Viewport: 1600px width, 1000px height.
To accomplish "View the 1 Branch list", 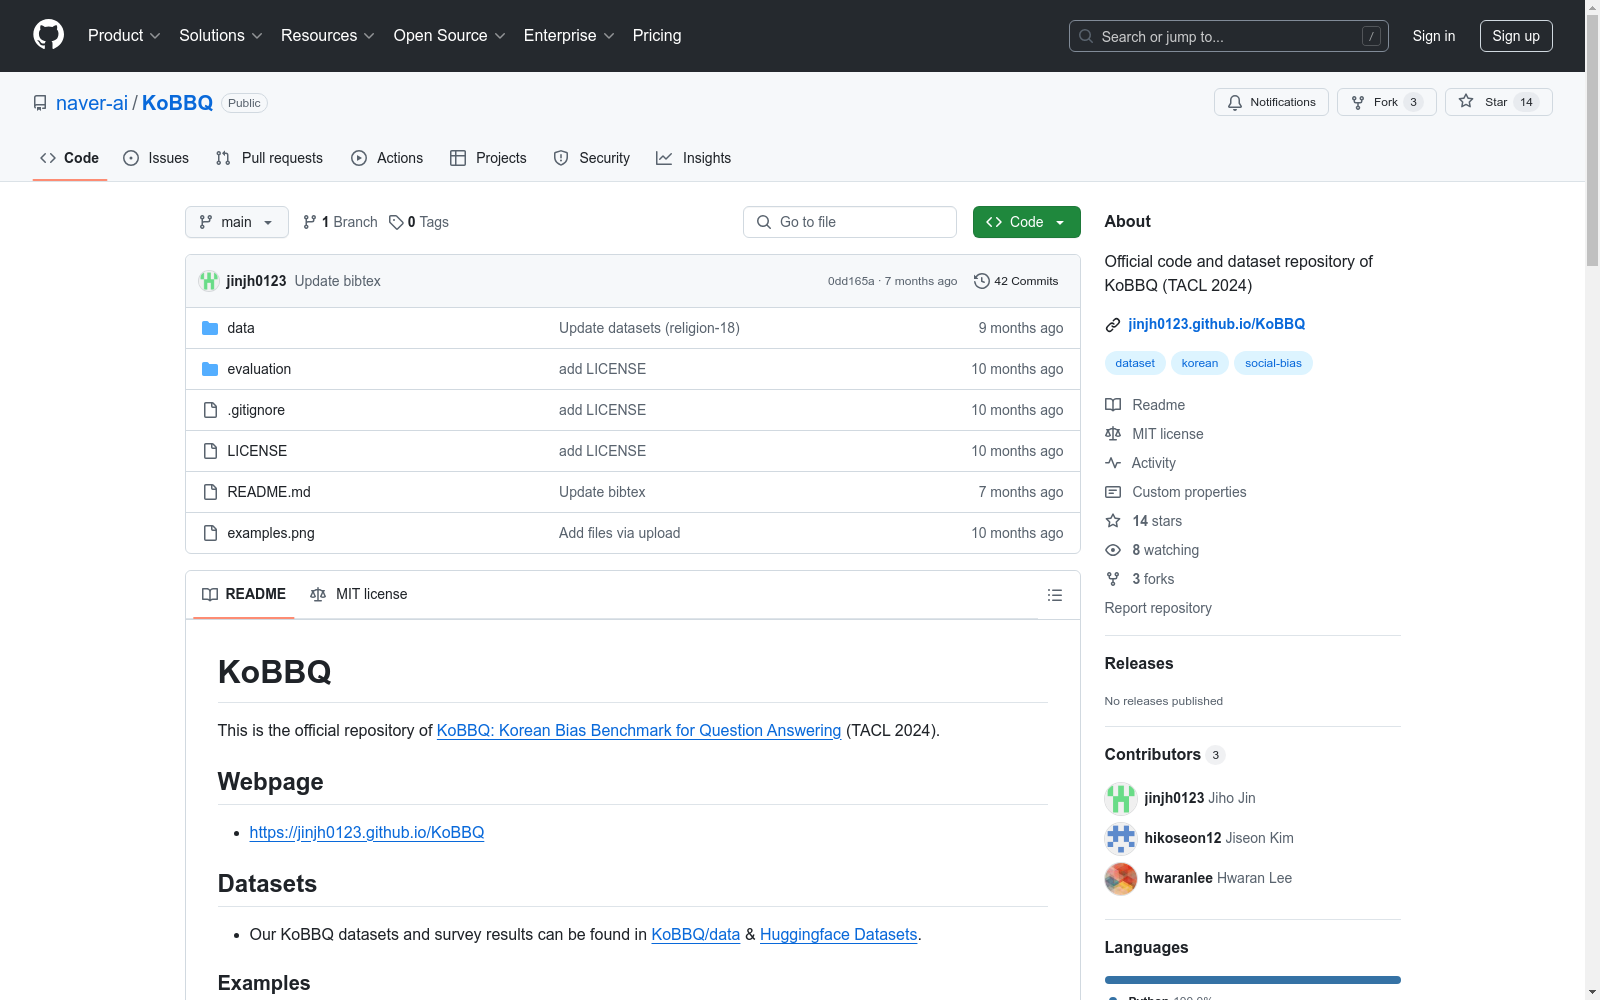I will coord(340,222).
